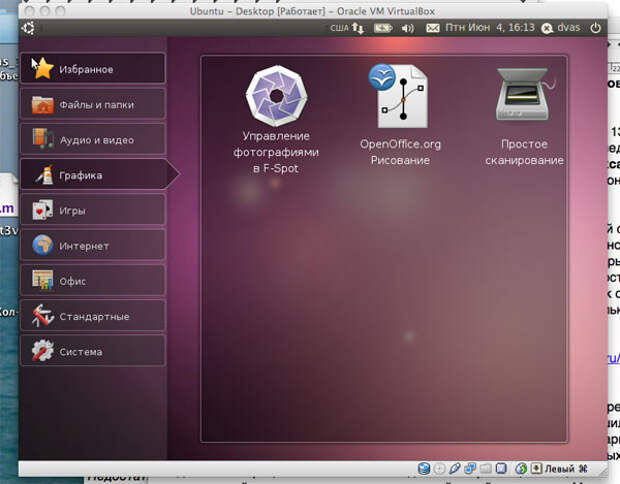Open the dvas user status menu
This screenshot has width=620, height=484.
pyautogui.click(x=561, y=28)
